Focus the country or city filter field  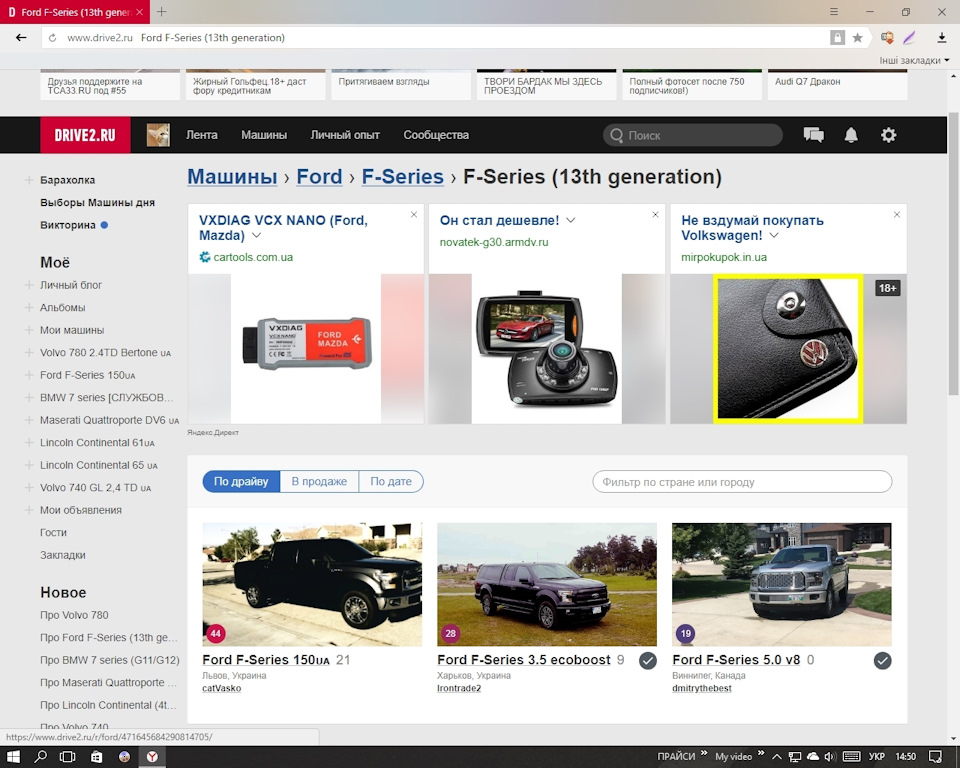coord(742,482)
